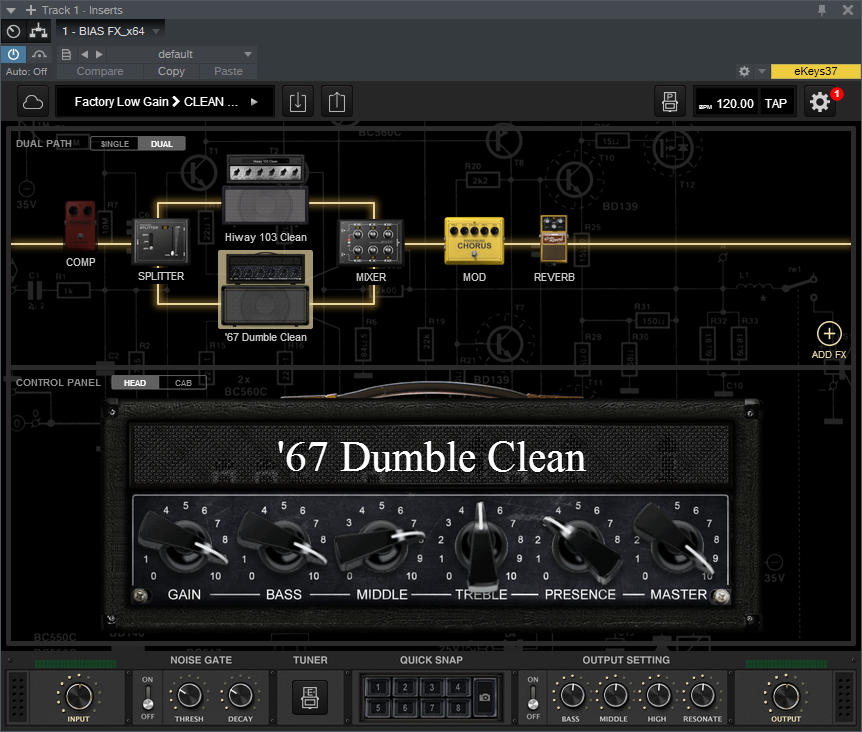The height and width of the screenshot is (732, 862).
Task: Open the TUNER button icon
Action: click(310, 697)
